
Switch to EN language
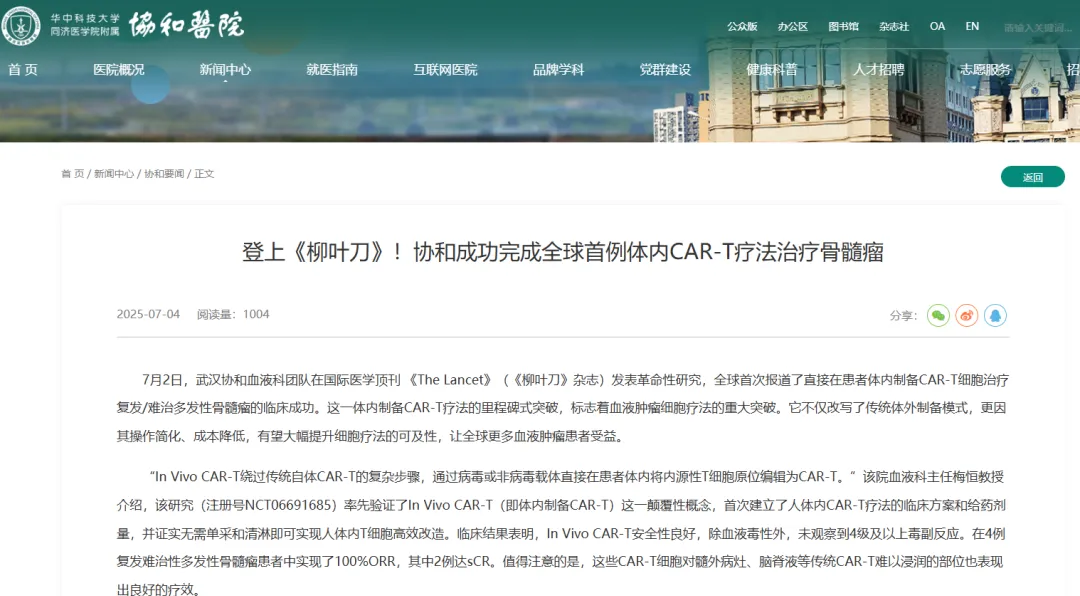coord(973,26)
